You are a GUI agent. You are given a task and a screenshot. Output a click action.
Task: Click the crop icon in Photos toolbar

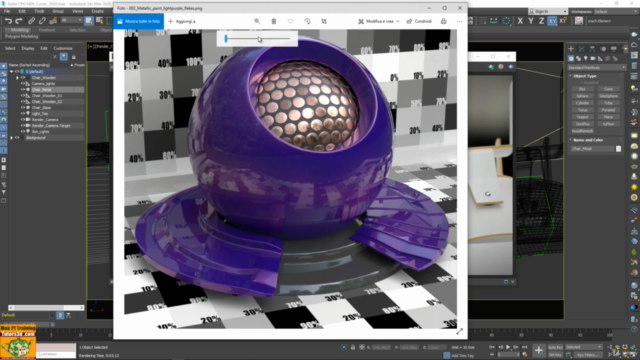point(324,21)
